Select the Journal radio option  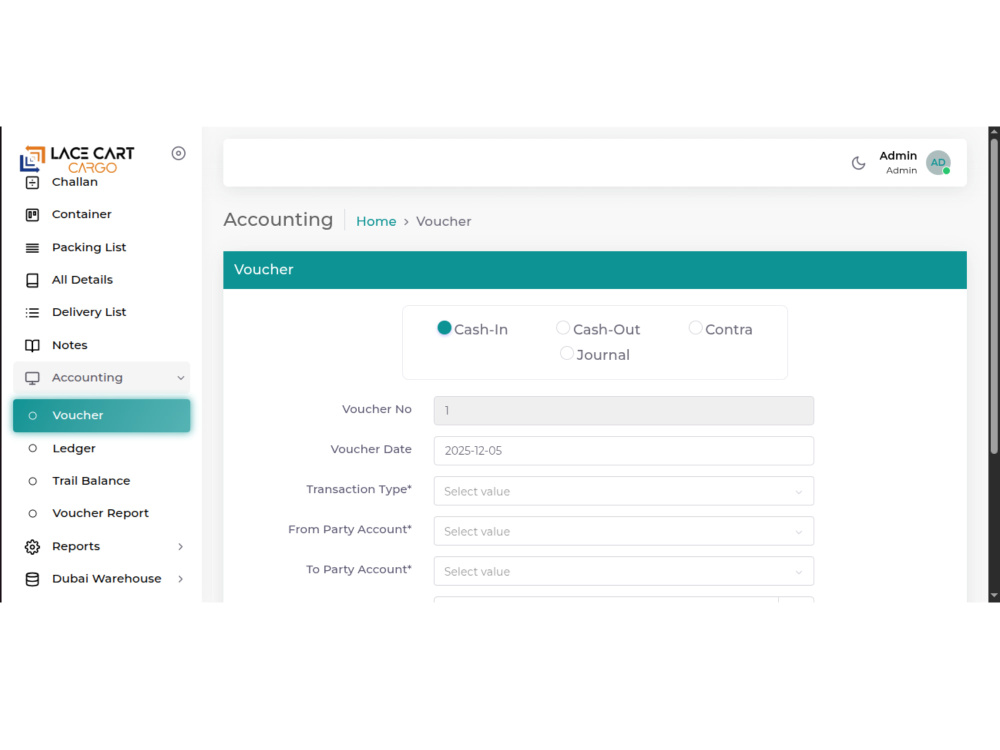[x=567, y=353]
